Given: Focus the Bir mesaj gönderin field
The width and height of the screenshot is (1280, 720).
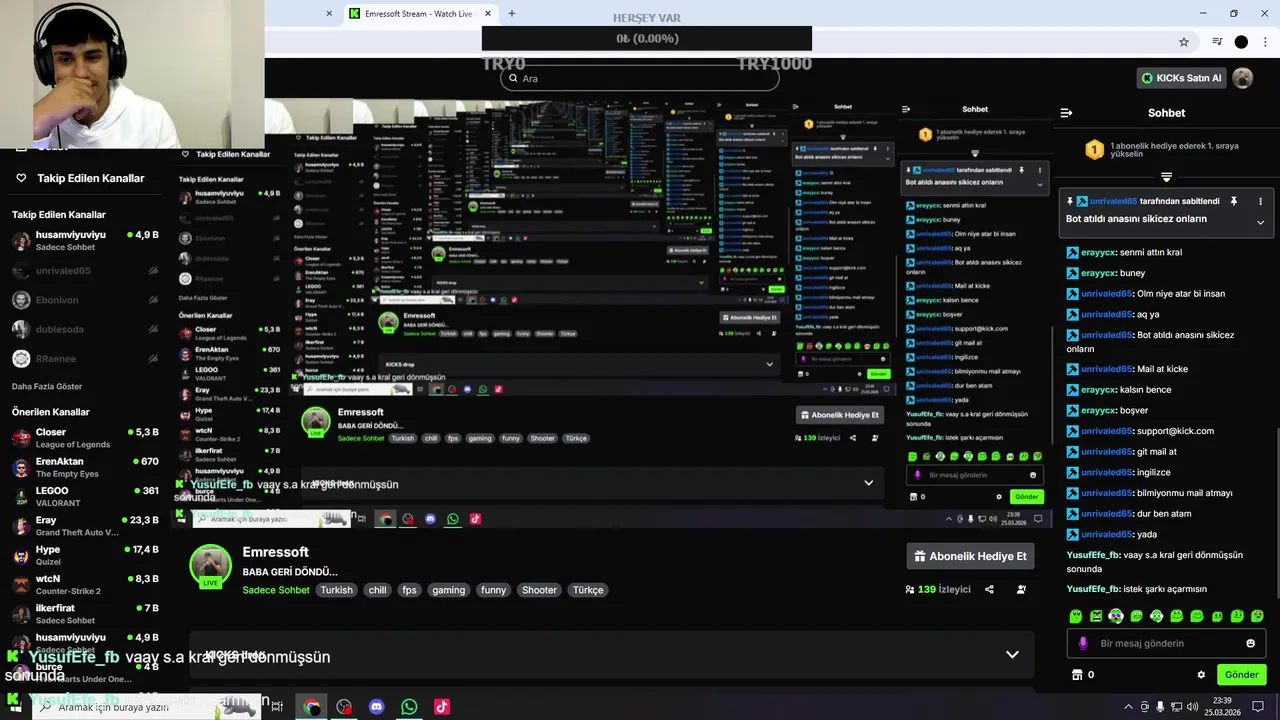Looking at the screenshot, I should click(x=1166, y=643).
